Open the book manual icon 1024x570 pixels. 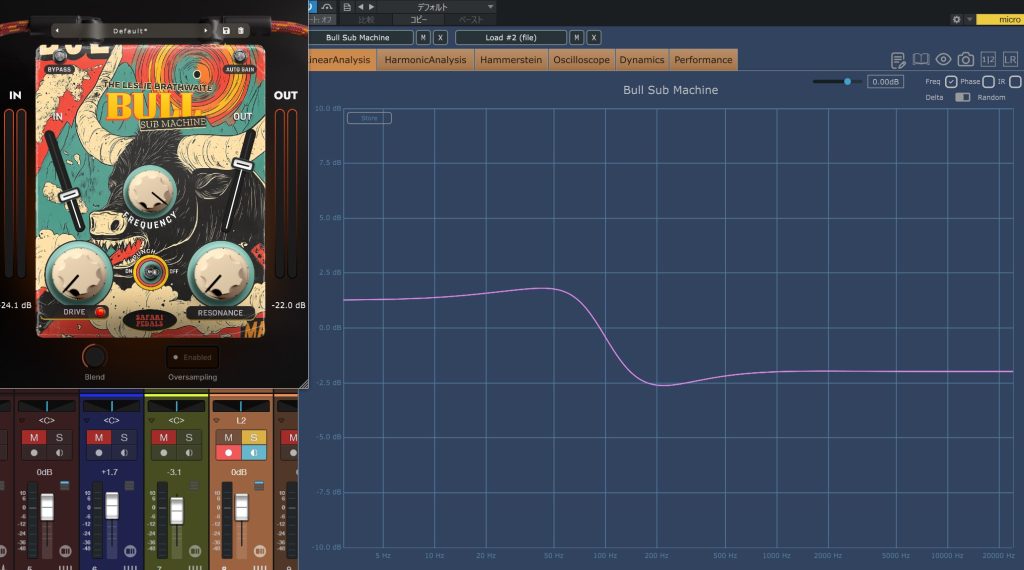point(921,60)
